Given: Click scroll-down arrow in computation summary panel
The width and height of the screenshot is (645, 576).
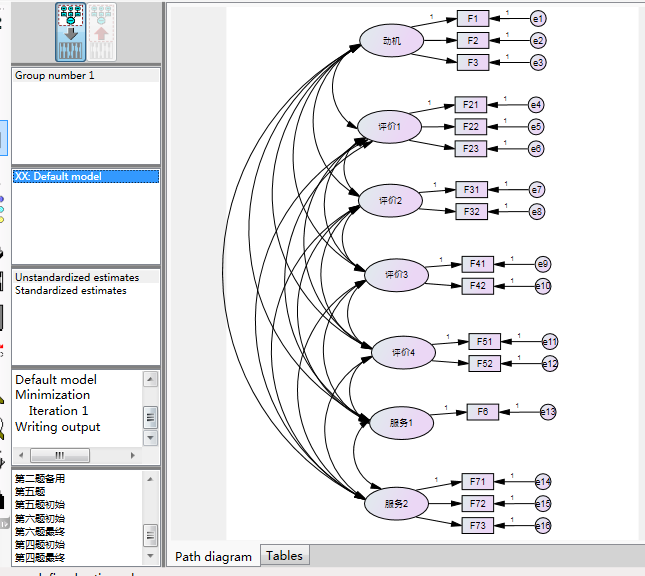Looking at the screenshot, I should click(x=150, y=438).
